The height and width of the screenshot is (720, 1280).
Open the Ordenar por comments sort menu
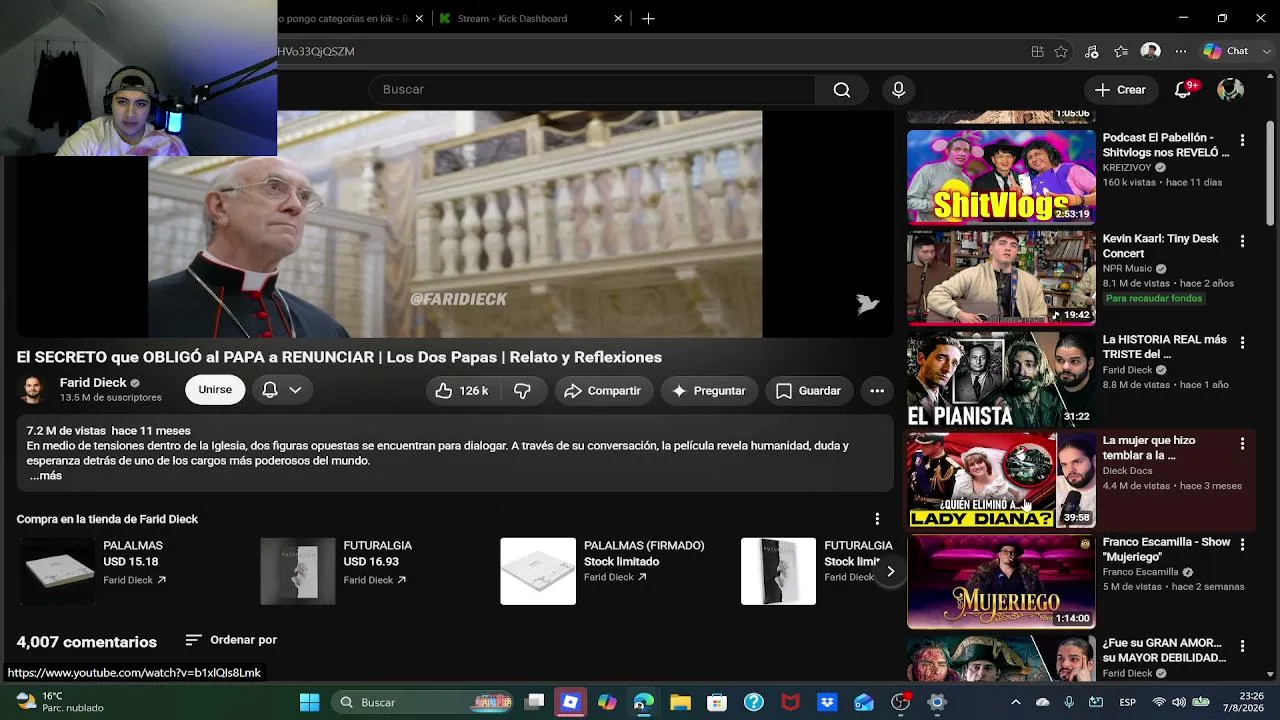tap(231, 640)
